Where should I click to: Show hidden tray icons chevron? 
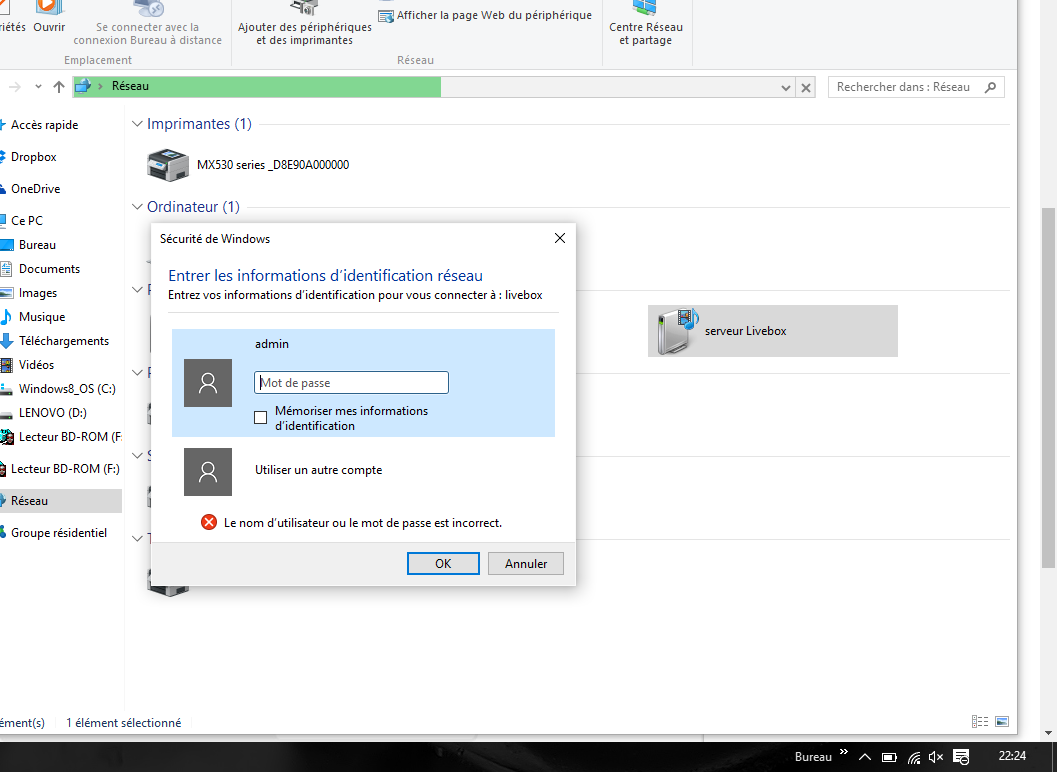[864, 757]
